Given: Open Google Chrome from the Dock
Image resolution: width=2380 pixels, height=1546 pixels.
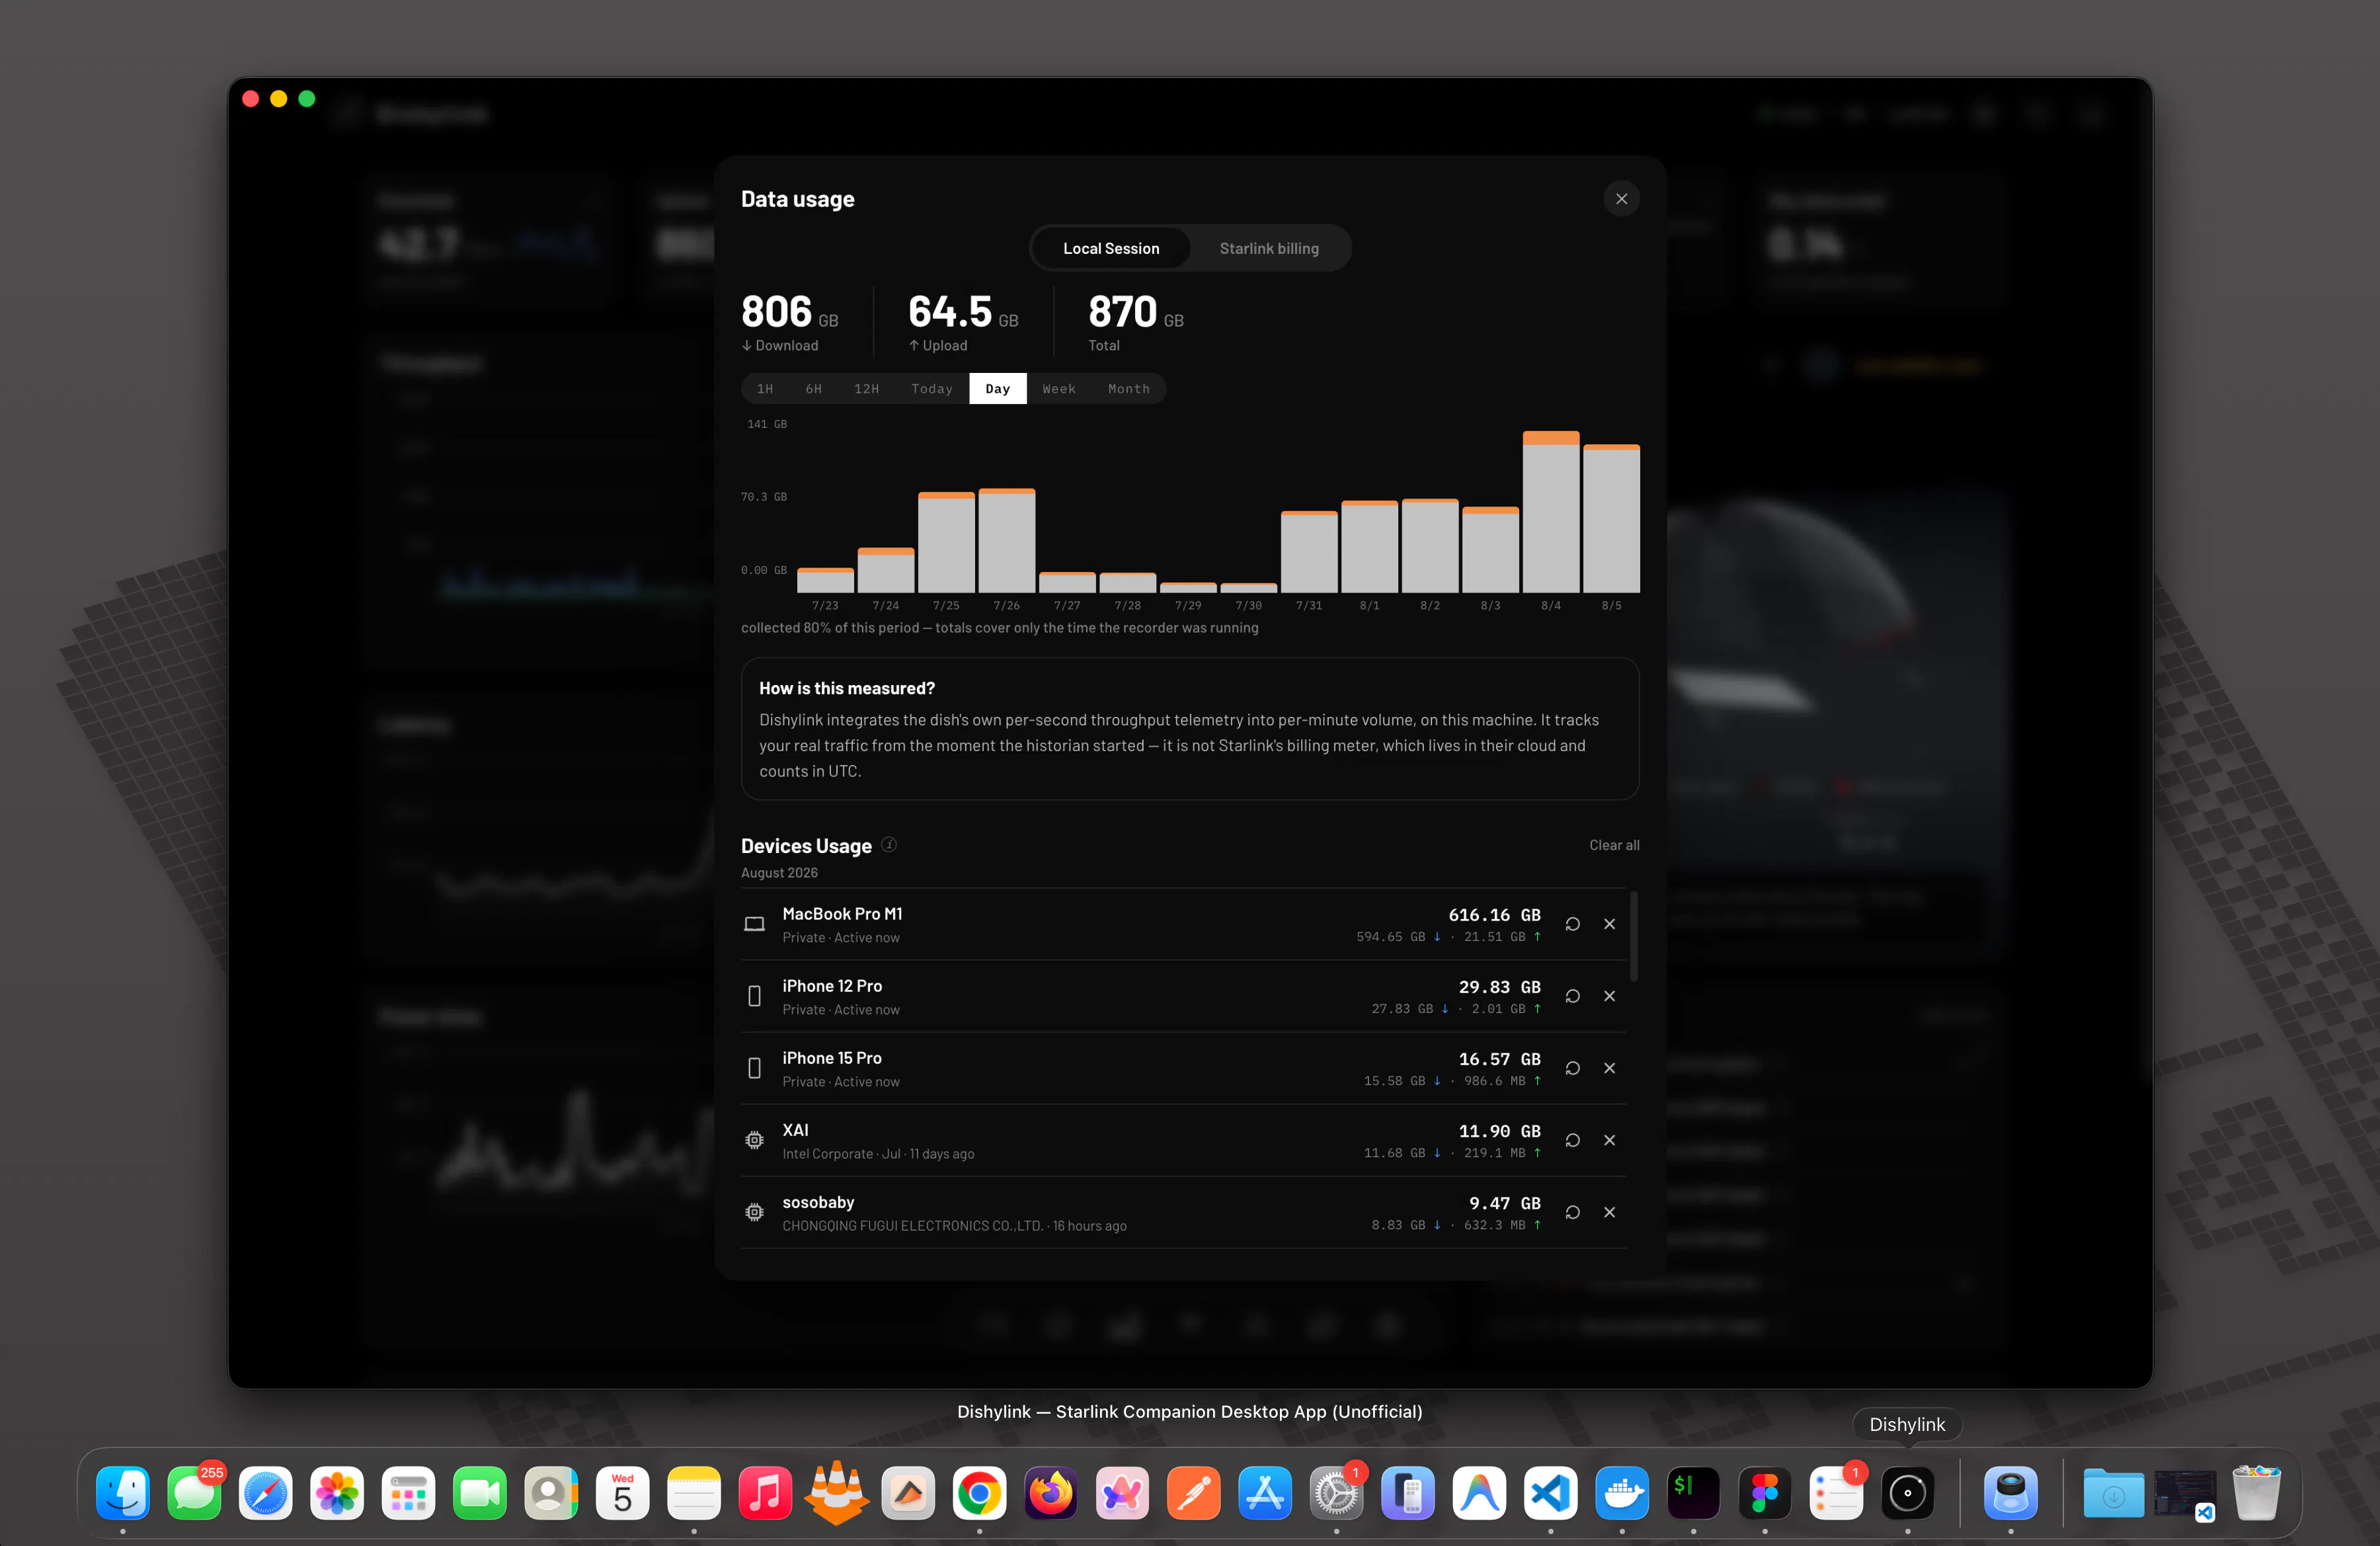Looking at the screenshot, I should click(x=979, y=1494).
